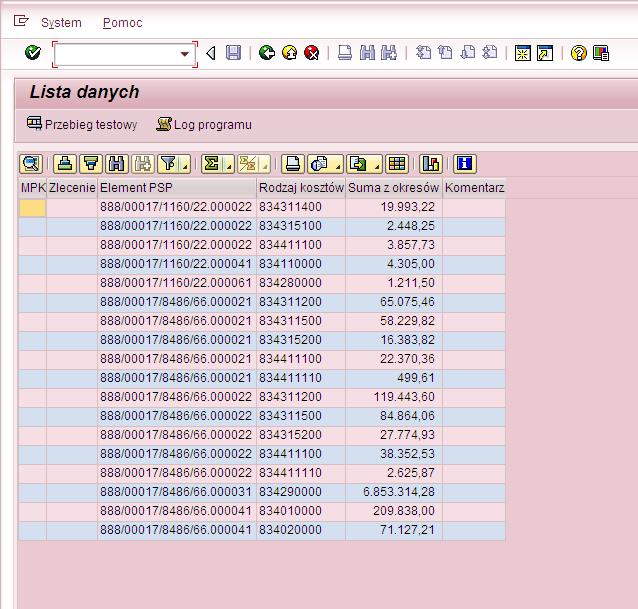The image size is (638, 609).
Task: Sort descending in ALV toolbar
Action: pyautogui.click(x=91, y=164)
